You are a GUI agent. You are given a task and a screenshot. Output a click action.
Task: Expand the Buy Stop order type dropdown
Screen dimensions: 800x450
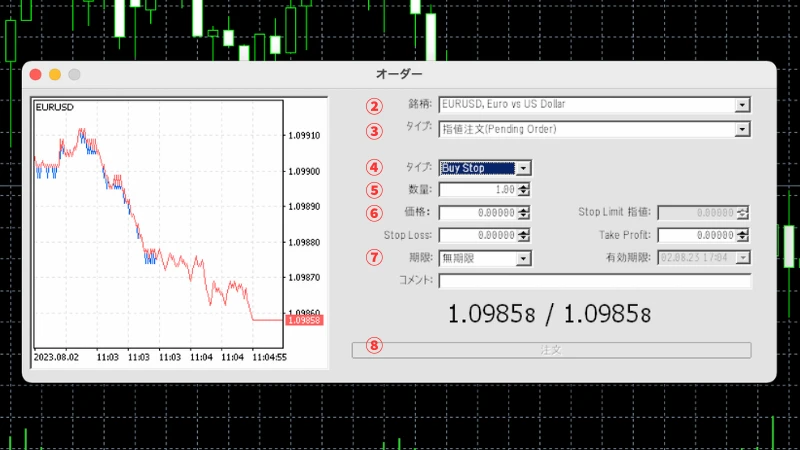click(523, 168)
